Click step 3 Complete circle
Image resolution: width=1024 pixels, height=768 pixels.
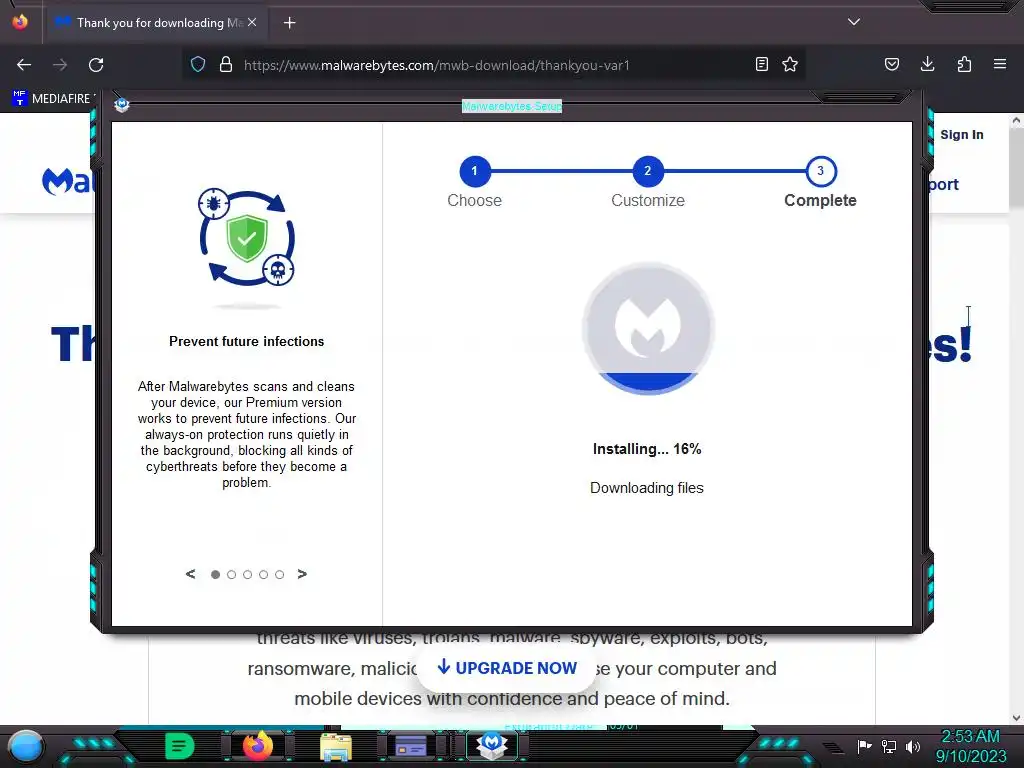pos(820,171)
